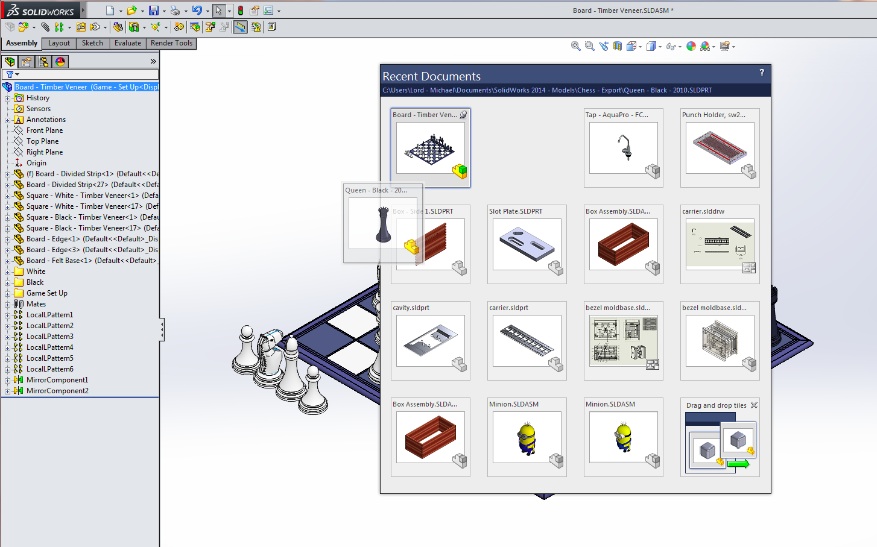Expand the Game Set Up folder
Screen dimensions: 877x547
tap(7, 293)
